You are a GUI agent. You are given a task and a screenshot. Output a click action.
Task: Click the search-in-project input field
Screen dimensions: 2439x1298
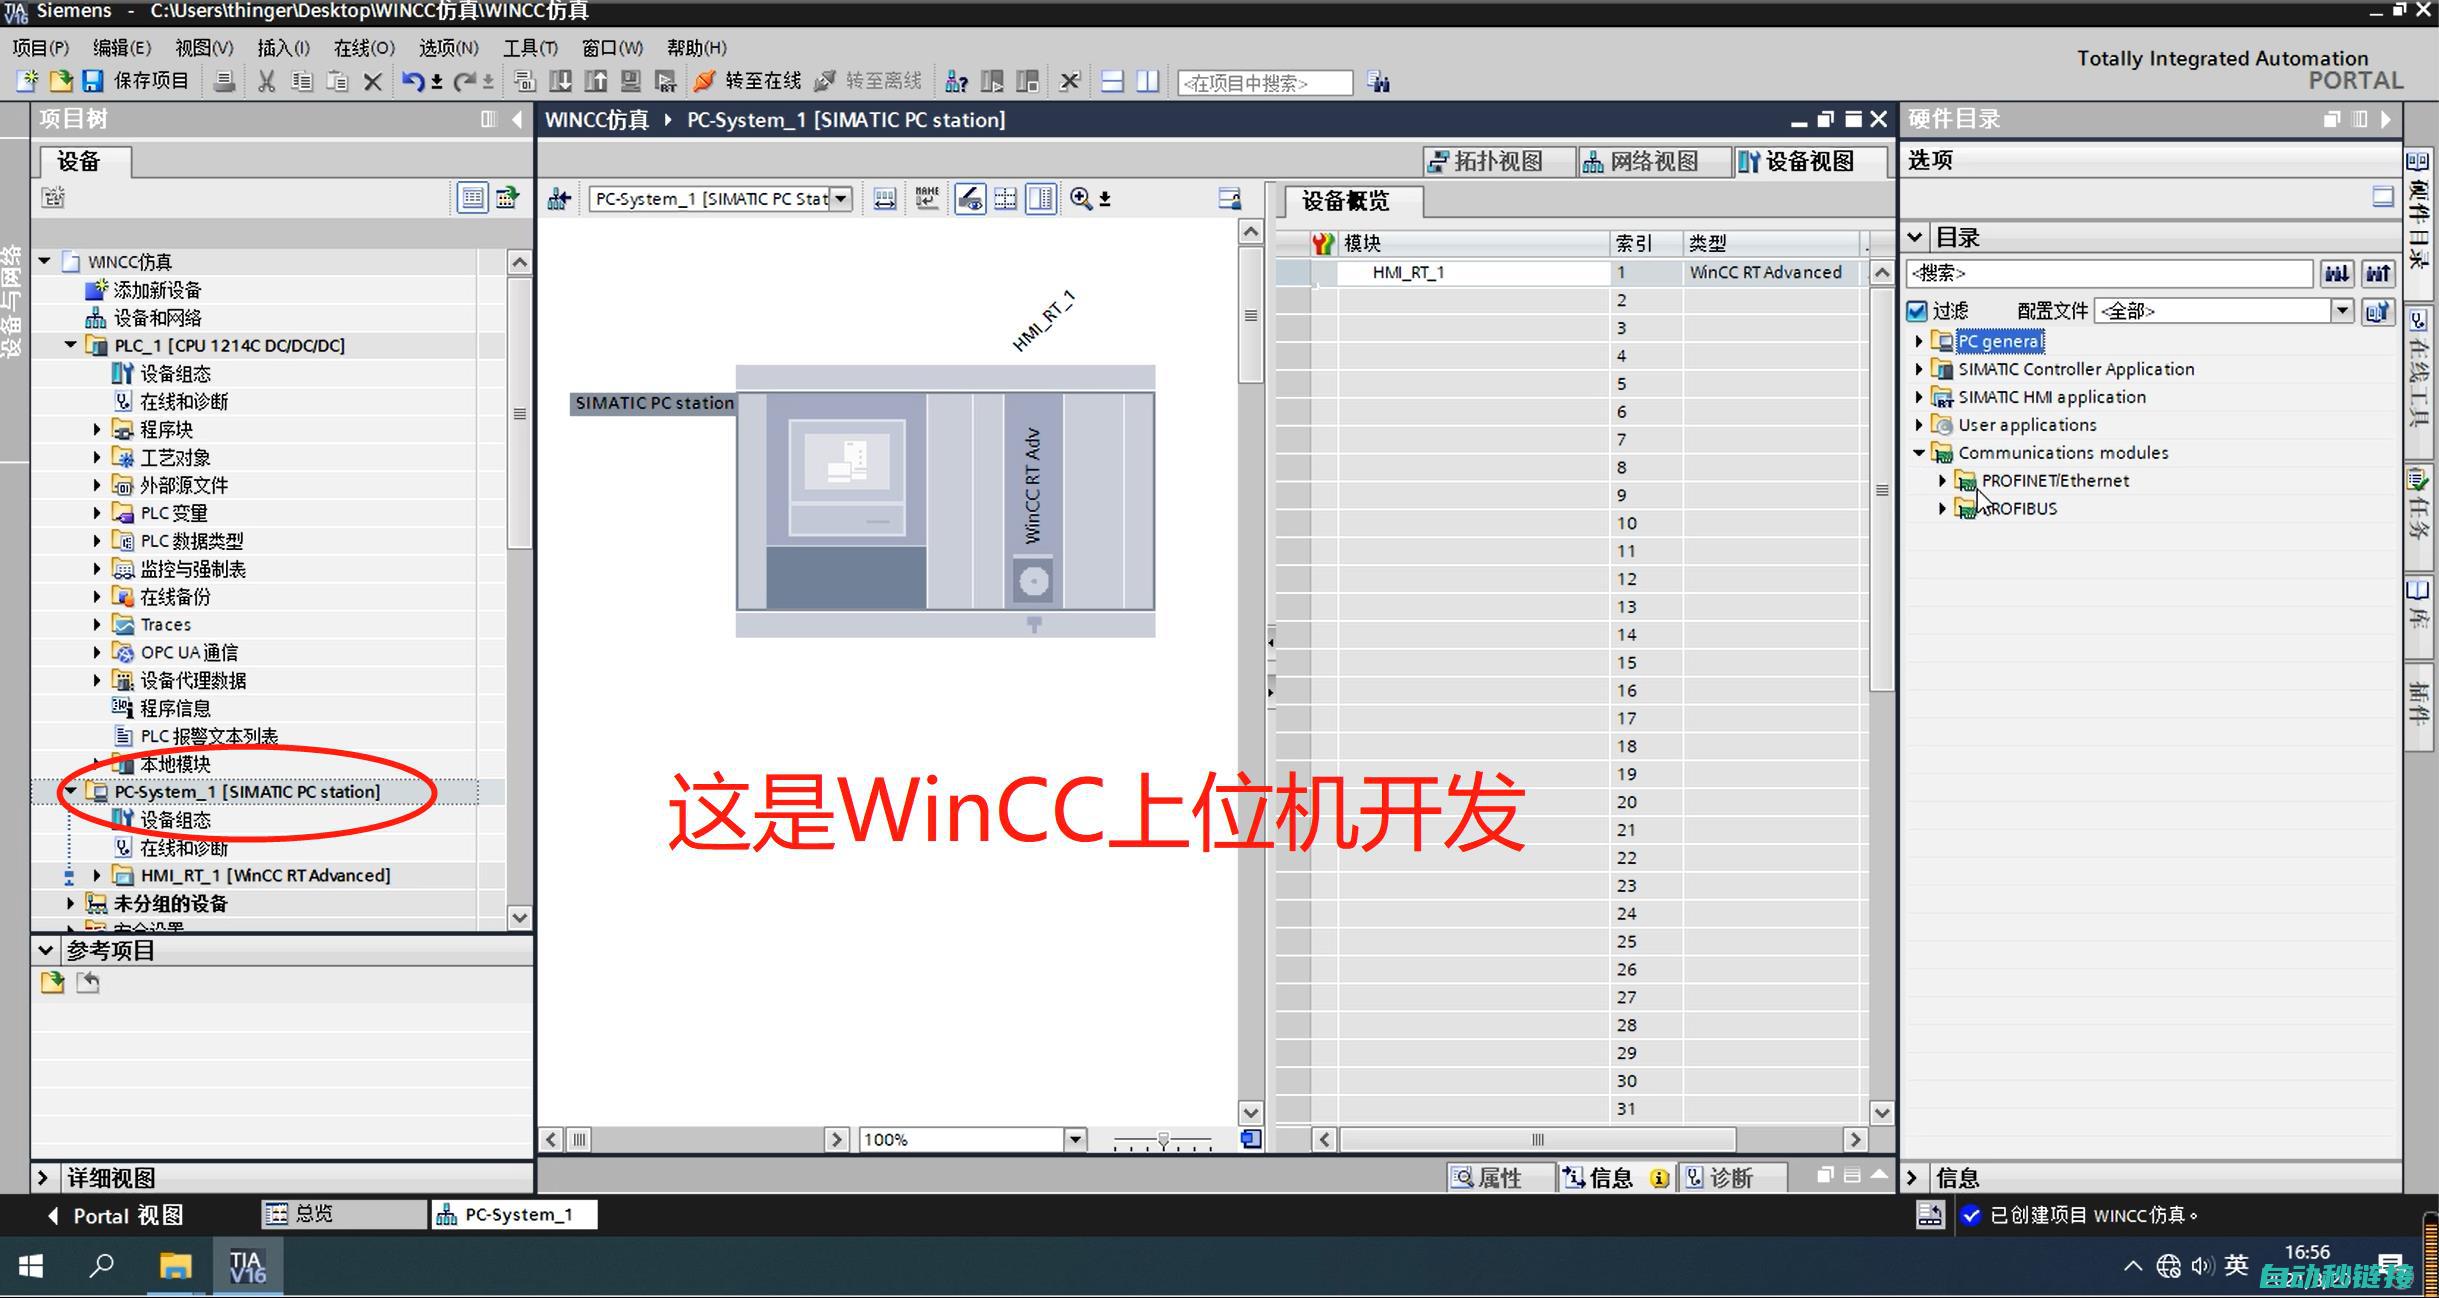[1265, 83]
